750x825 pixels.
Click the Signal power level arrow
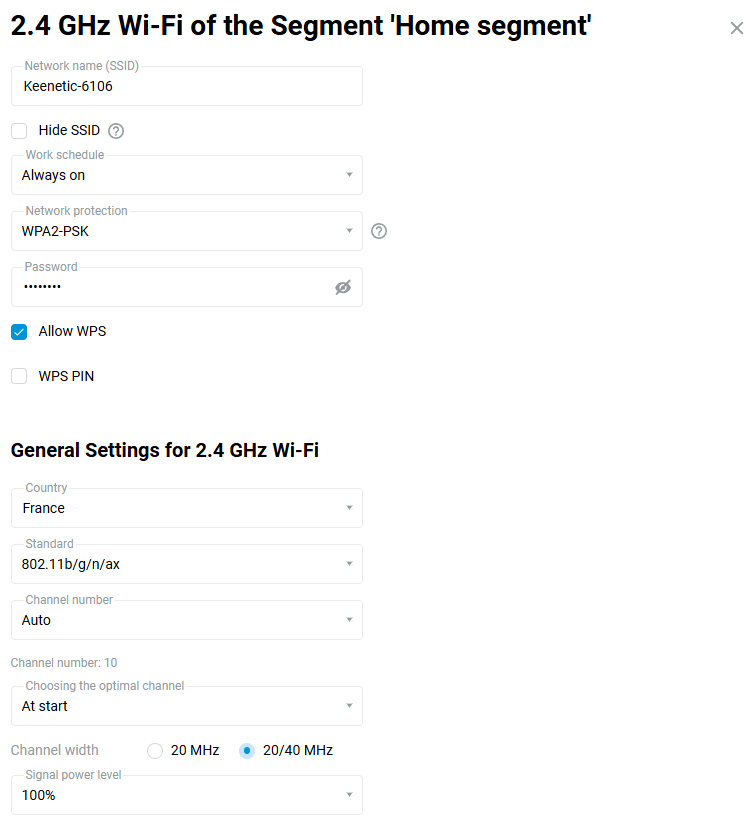click(349, 796)
